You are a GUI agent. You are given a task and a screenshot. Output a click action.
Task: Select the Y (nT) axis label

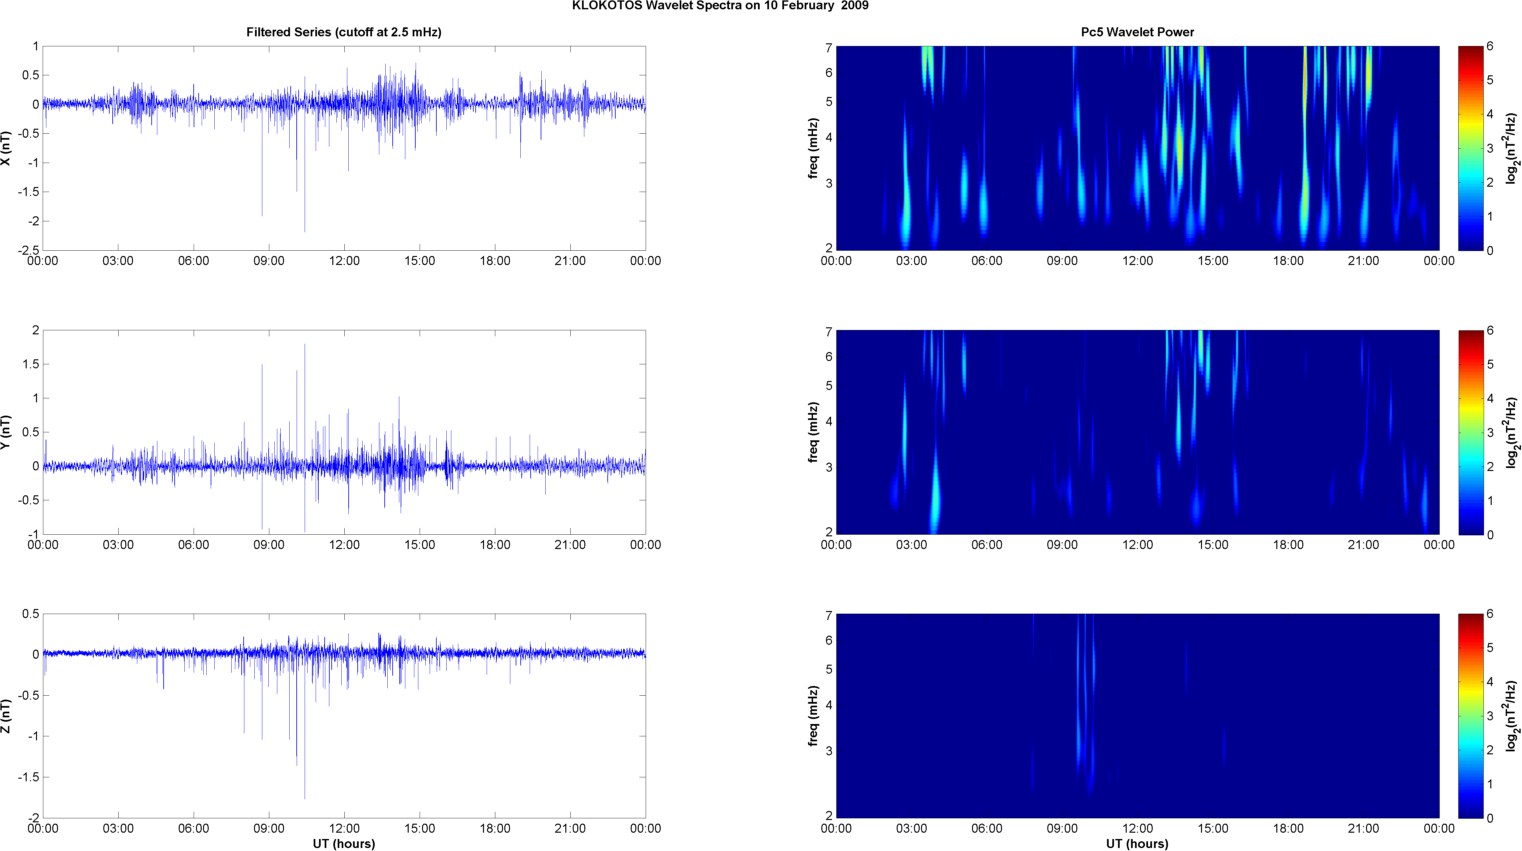[x=7, y=432]
